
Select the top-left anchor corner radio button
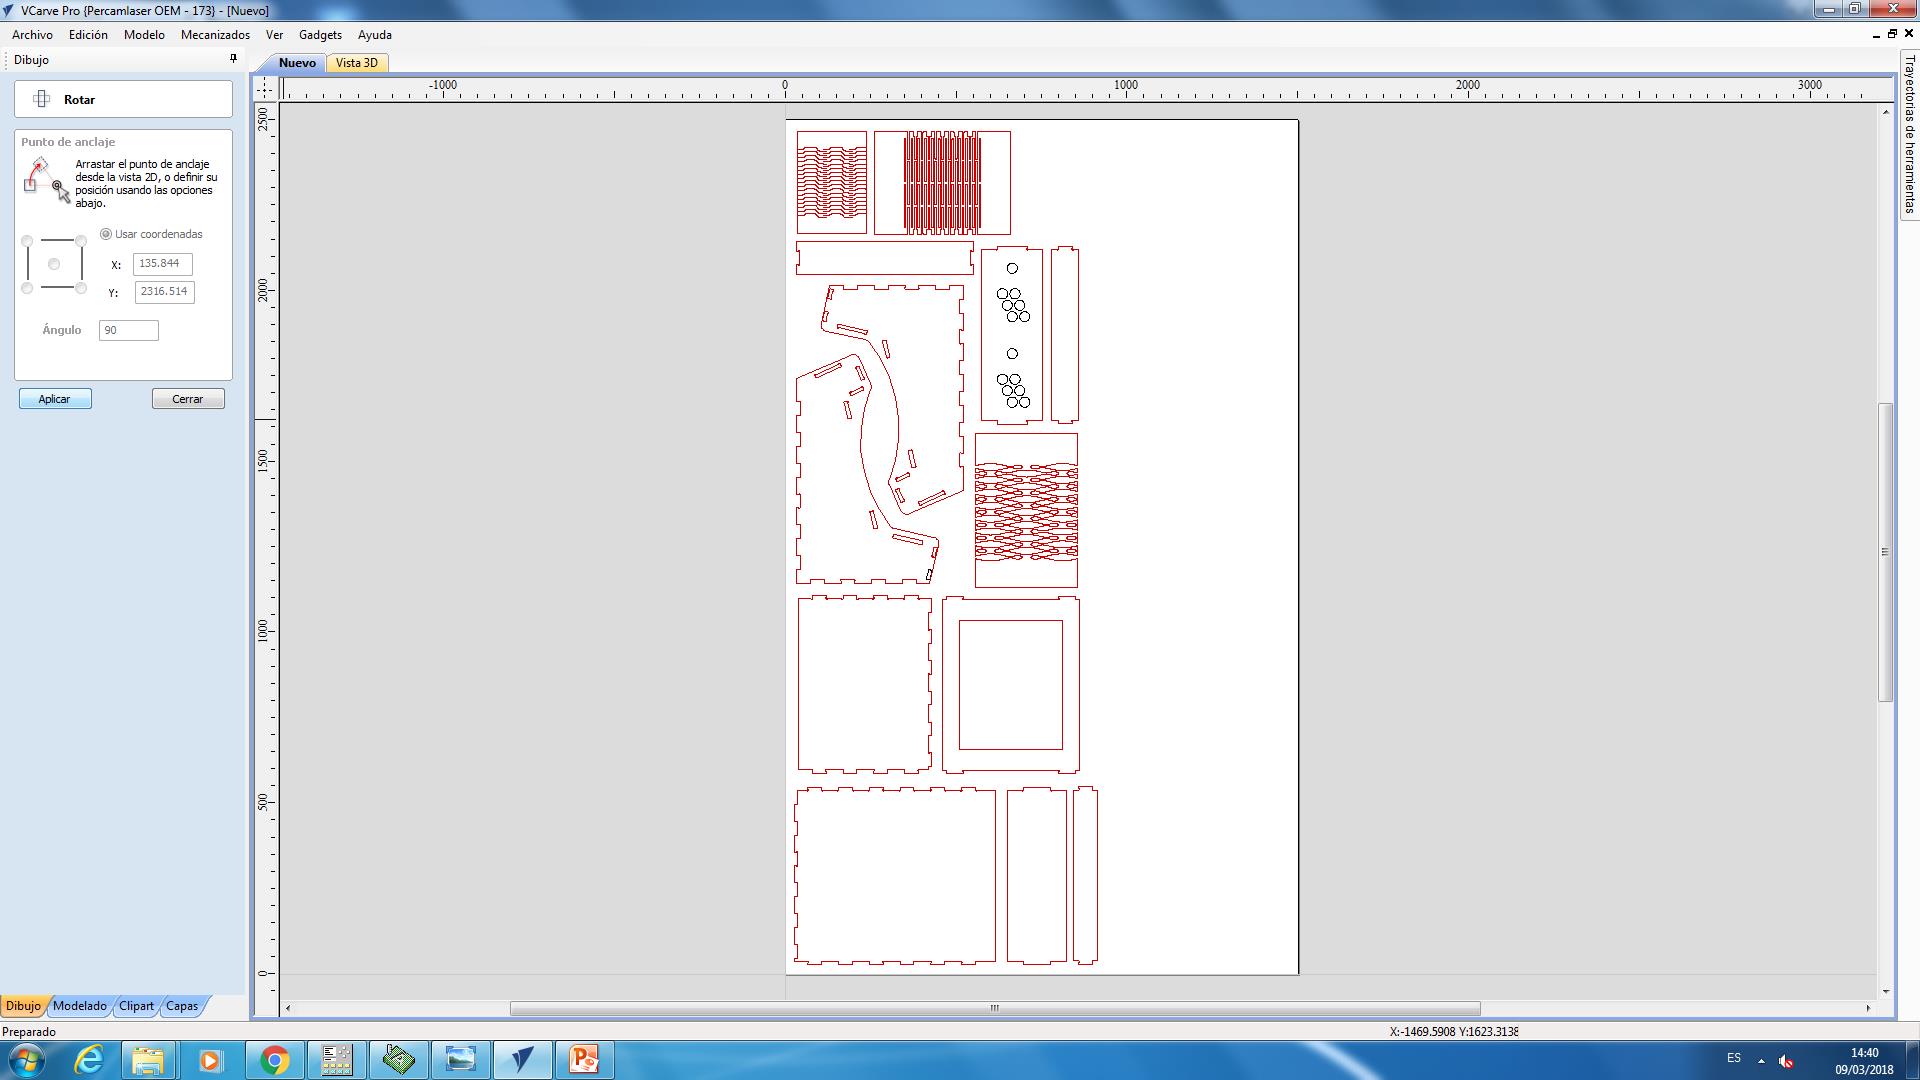point(27,241)
